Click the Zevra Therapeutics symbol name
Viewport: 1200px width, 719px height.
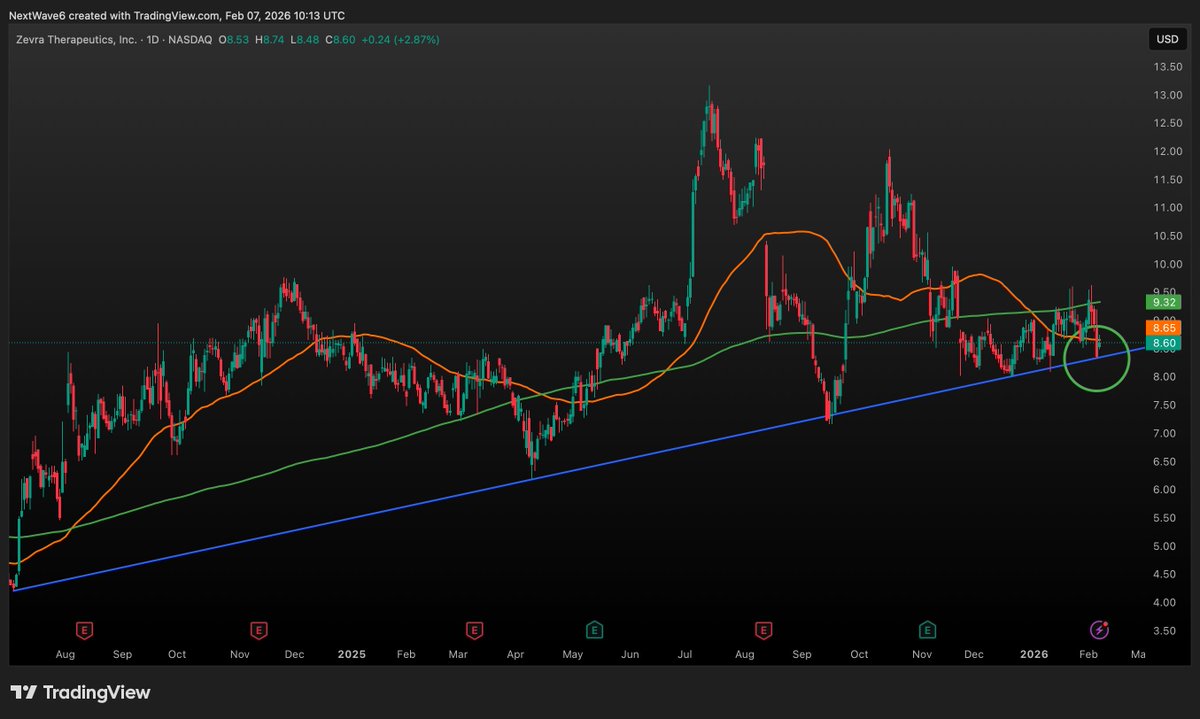click(75, 41)
